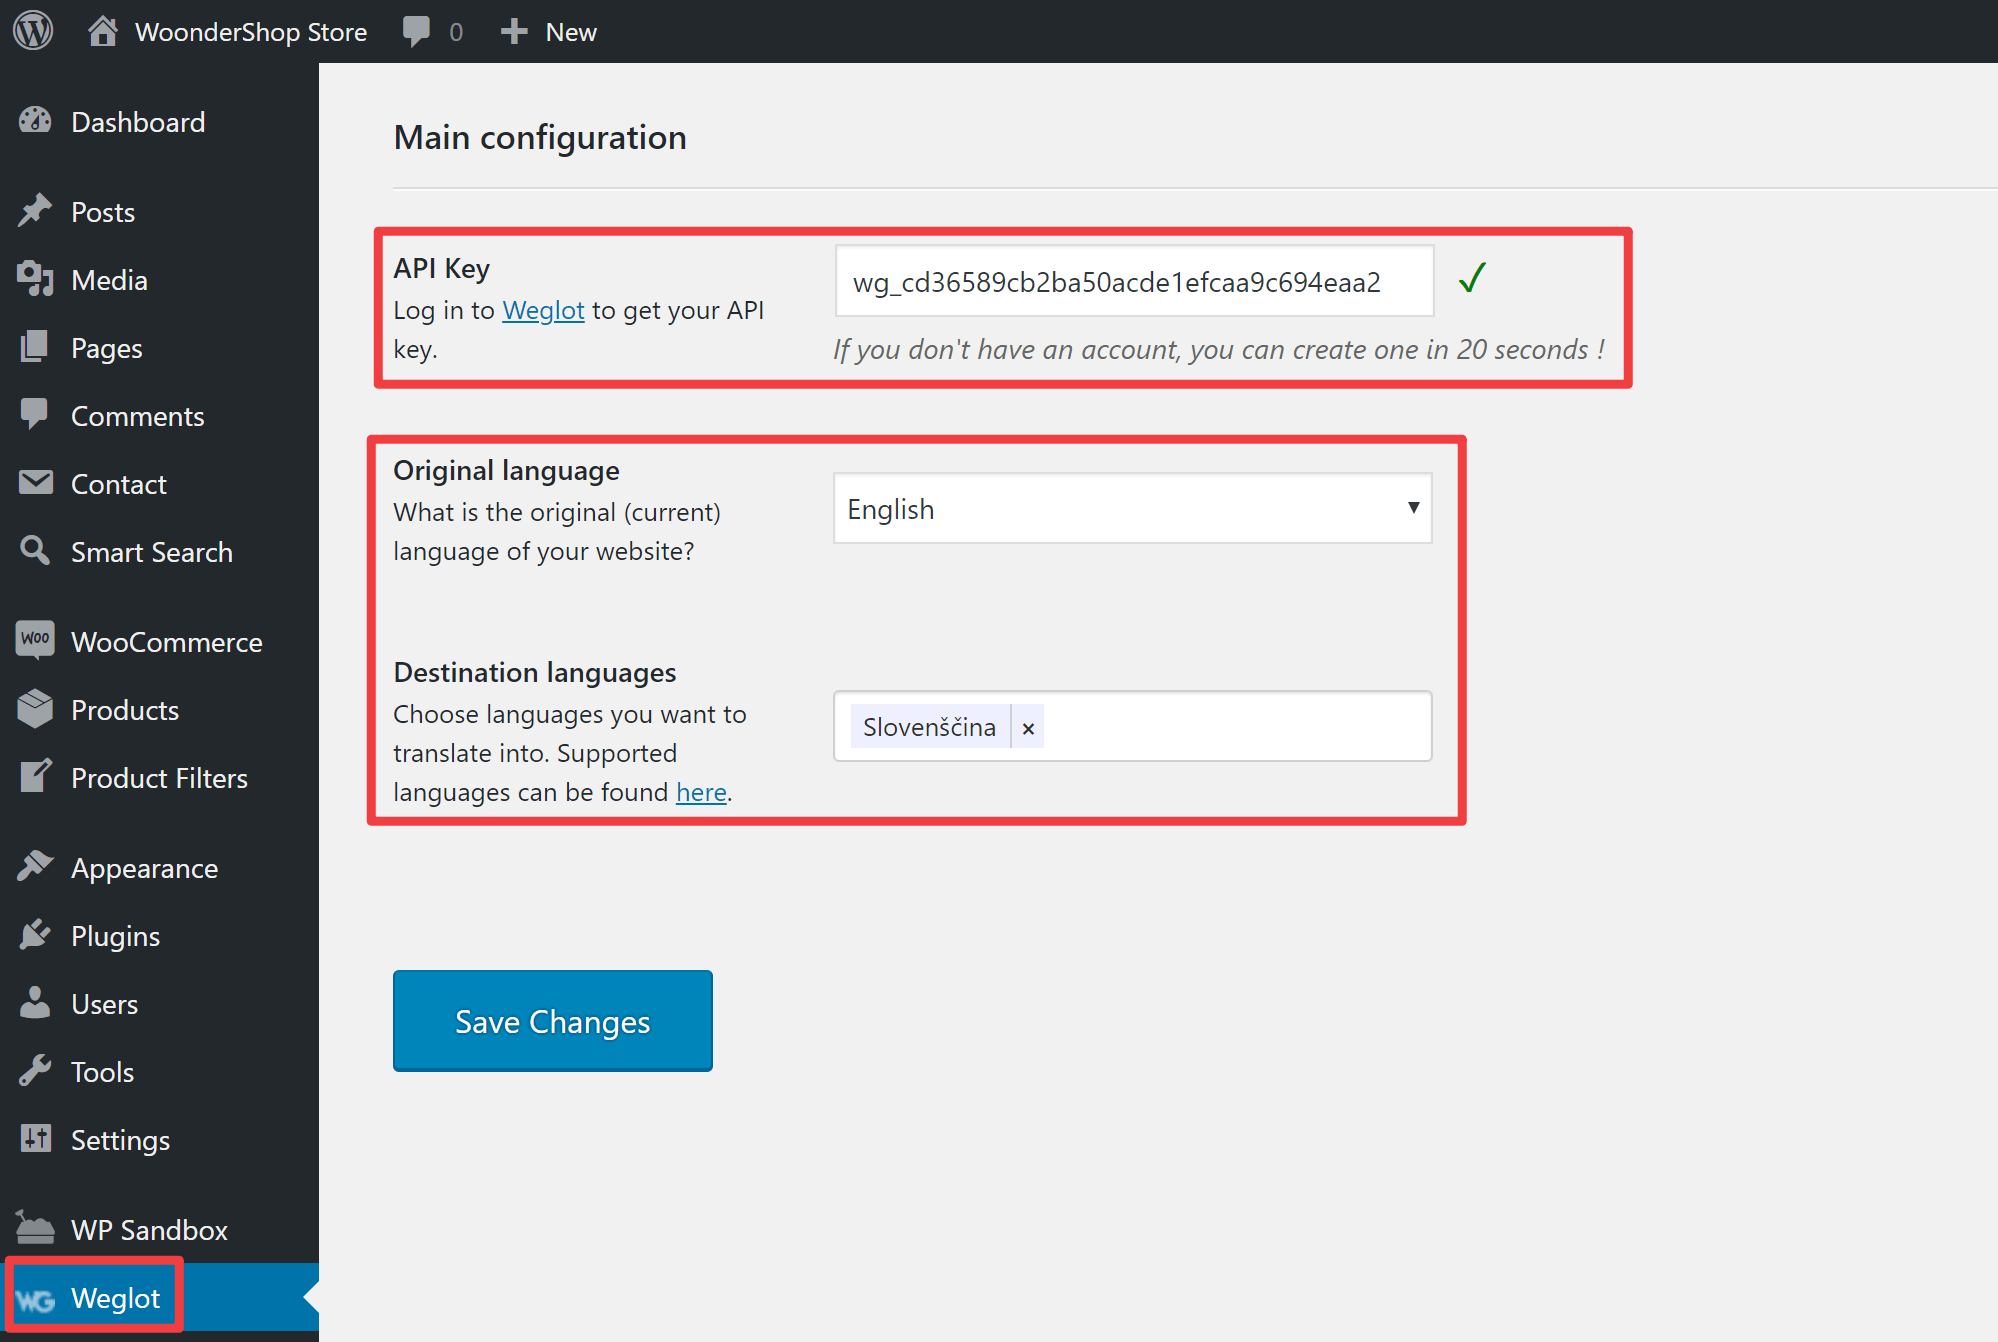Follow the supported languages 'here' link
The height and width of the screenshot is (1342, 1998).
(701, 792)
